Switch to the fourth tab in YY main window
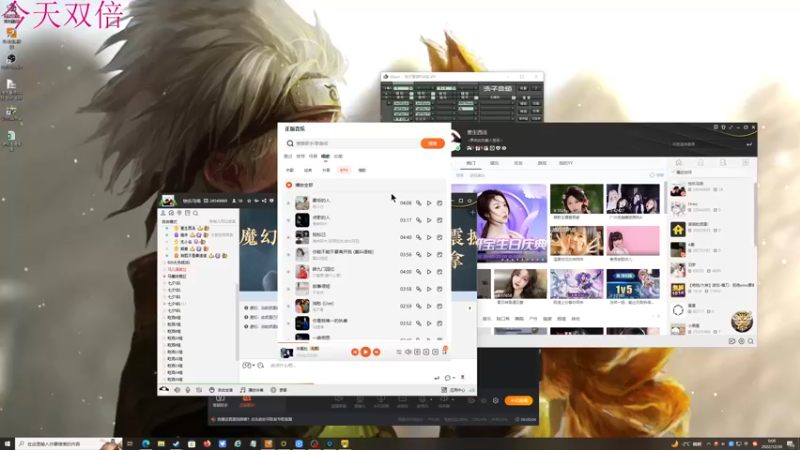 point(542,163)
